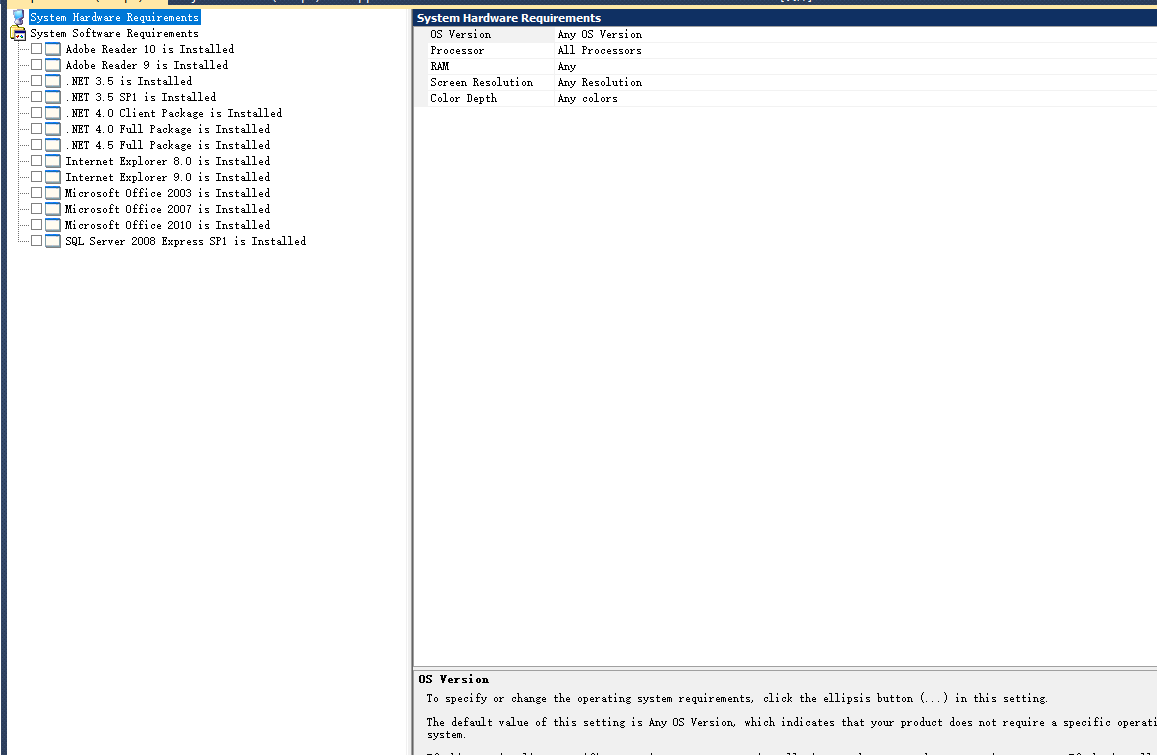Click the Microsoft Office 2007 window icon

click(52, 209)
